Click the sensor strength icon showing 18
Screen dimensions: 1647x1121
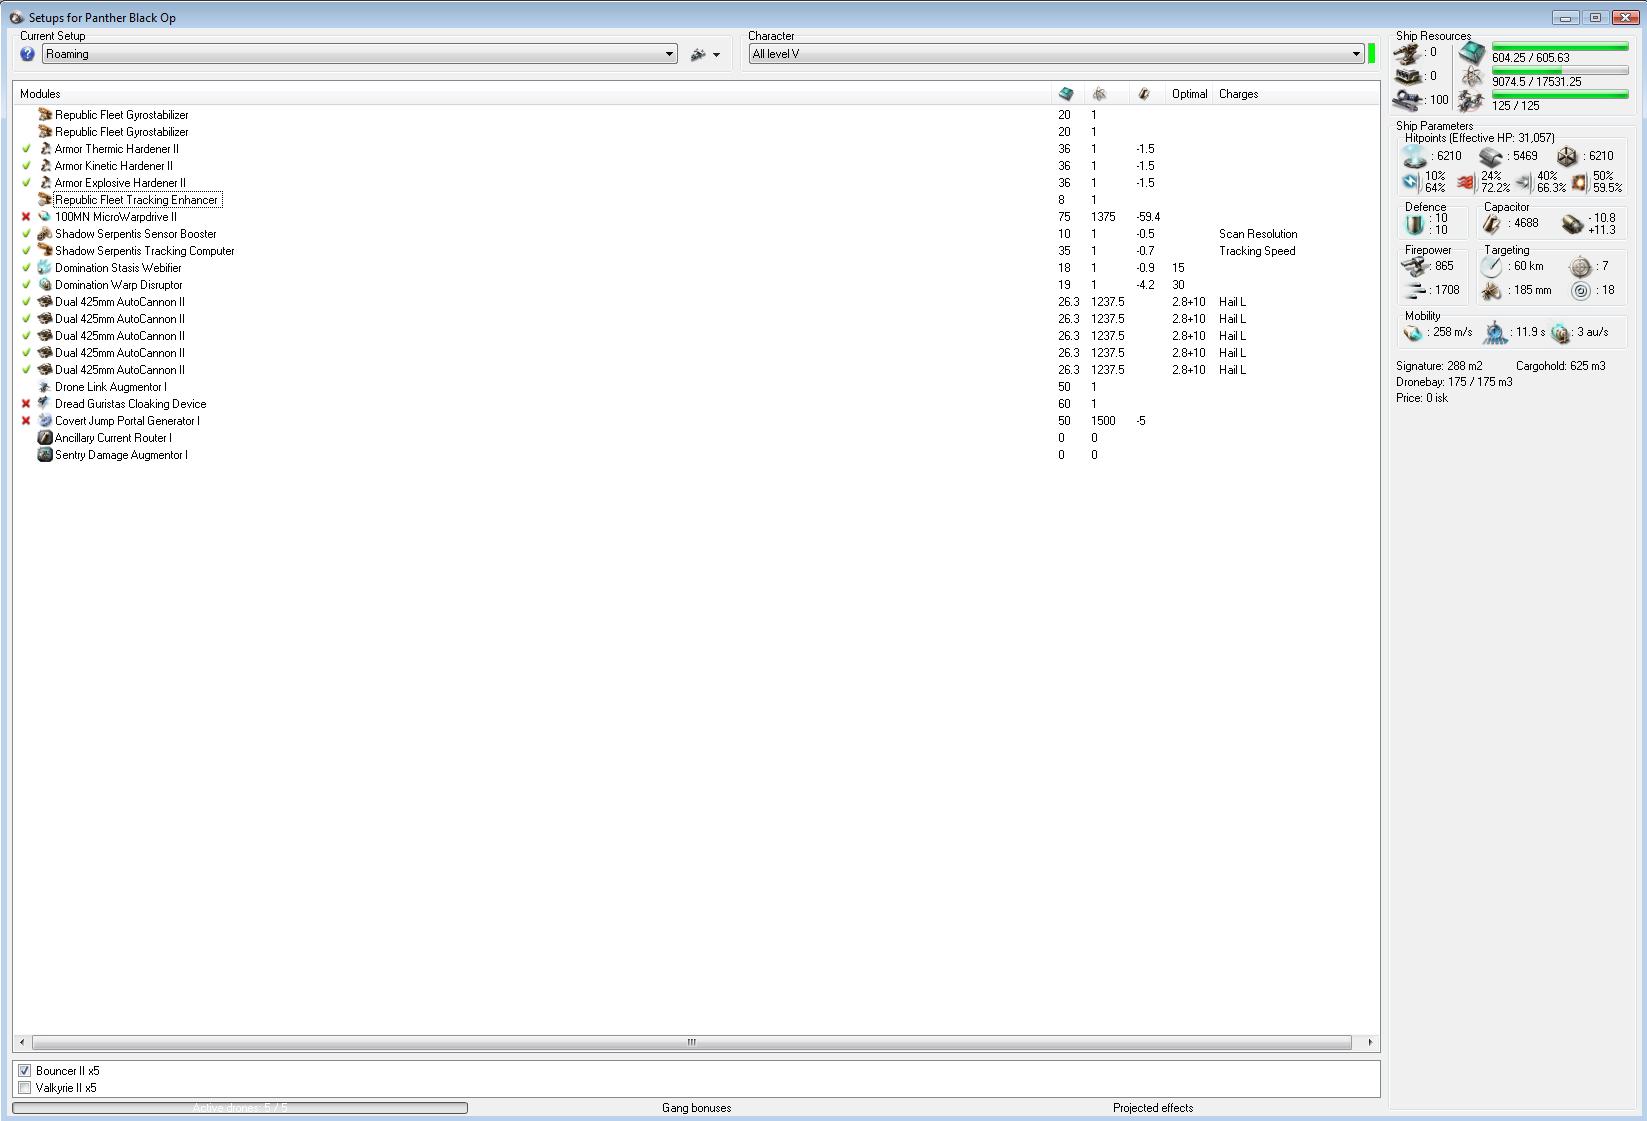click(x=1580, y=291)
